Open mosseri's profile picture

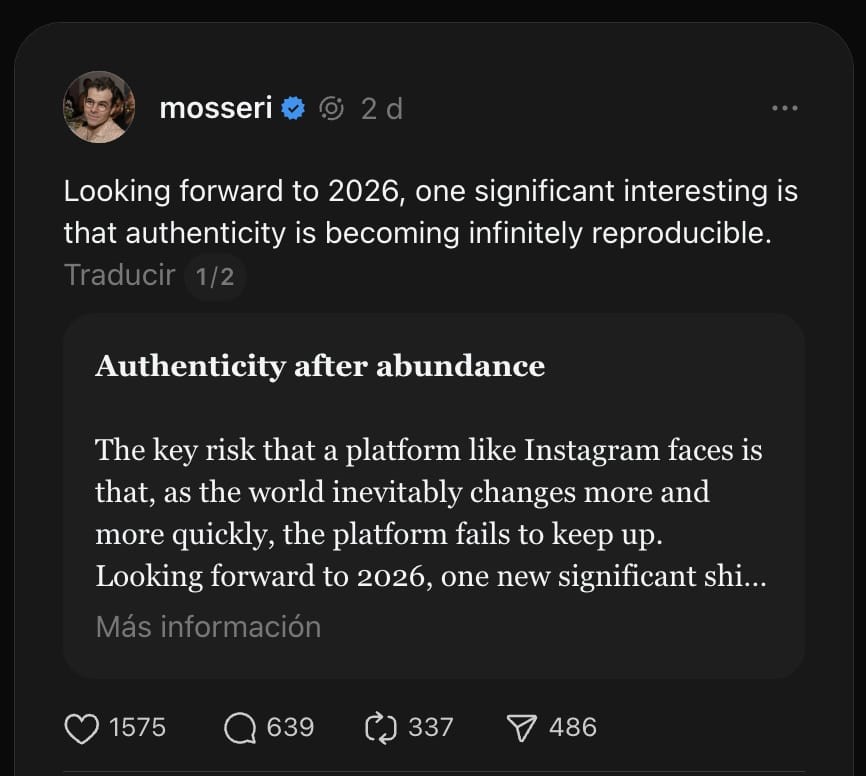pyautogui.click(x=99, y=107)
